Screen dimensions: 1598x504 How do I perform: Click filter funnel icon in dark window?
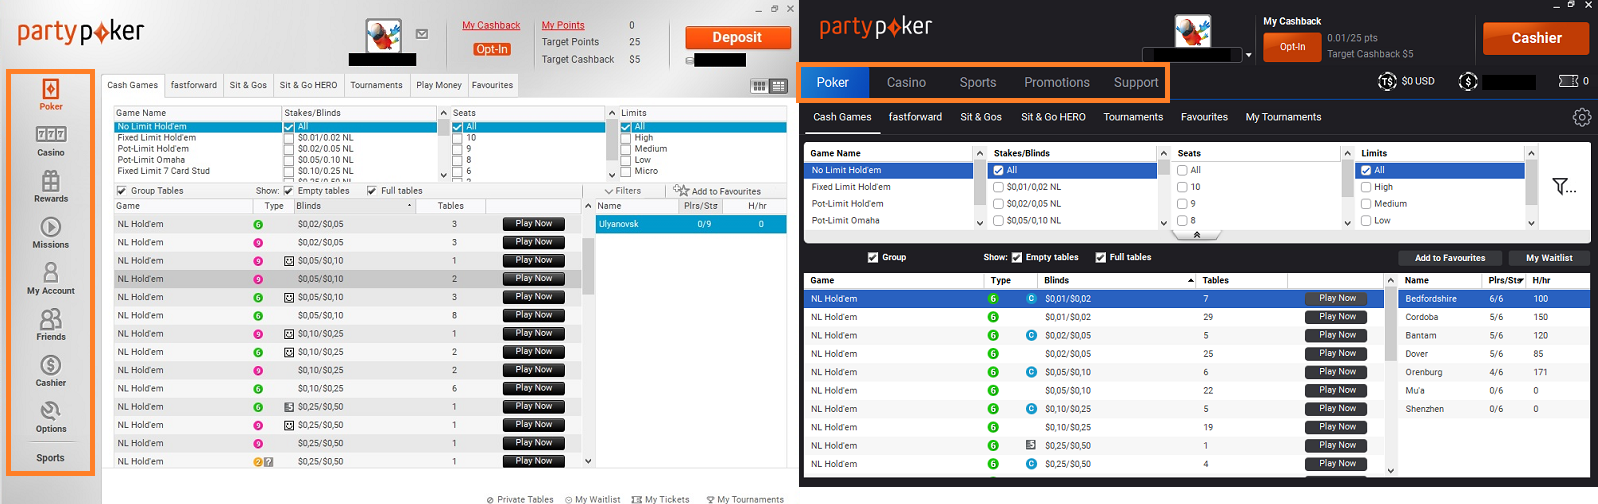pos(1563,187)
